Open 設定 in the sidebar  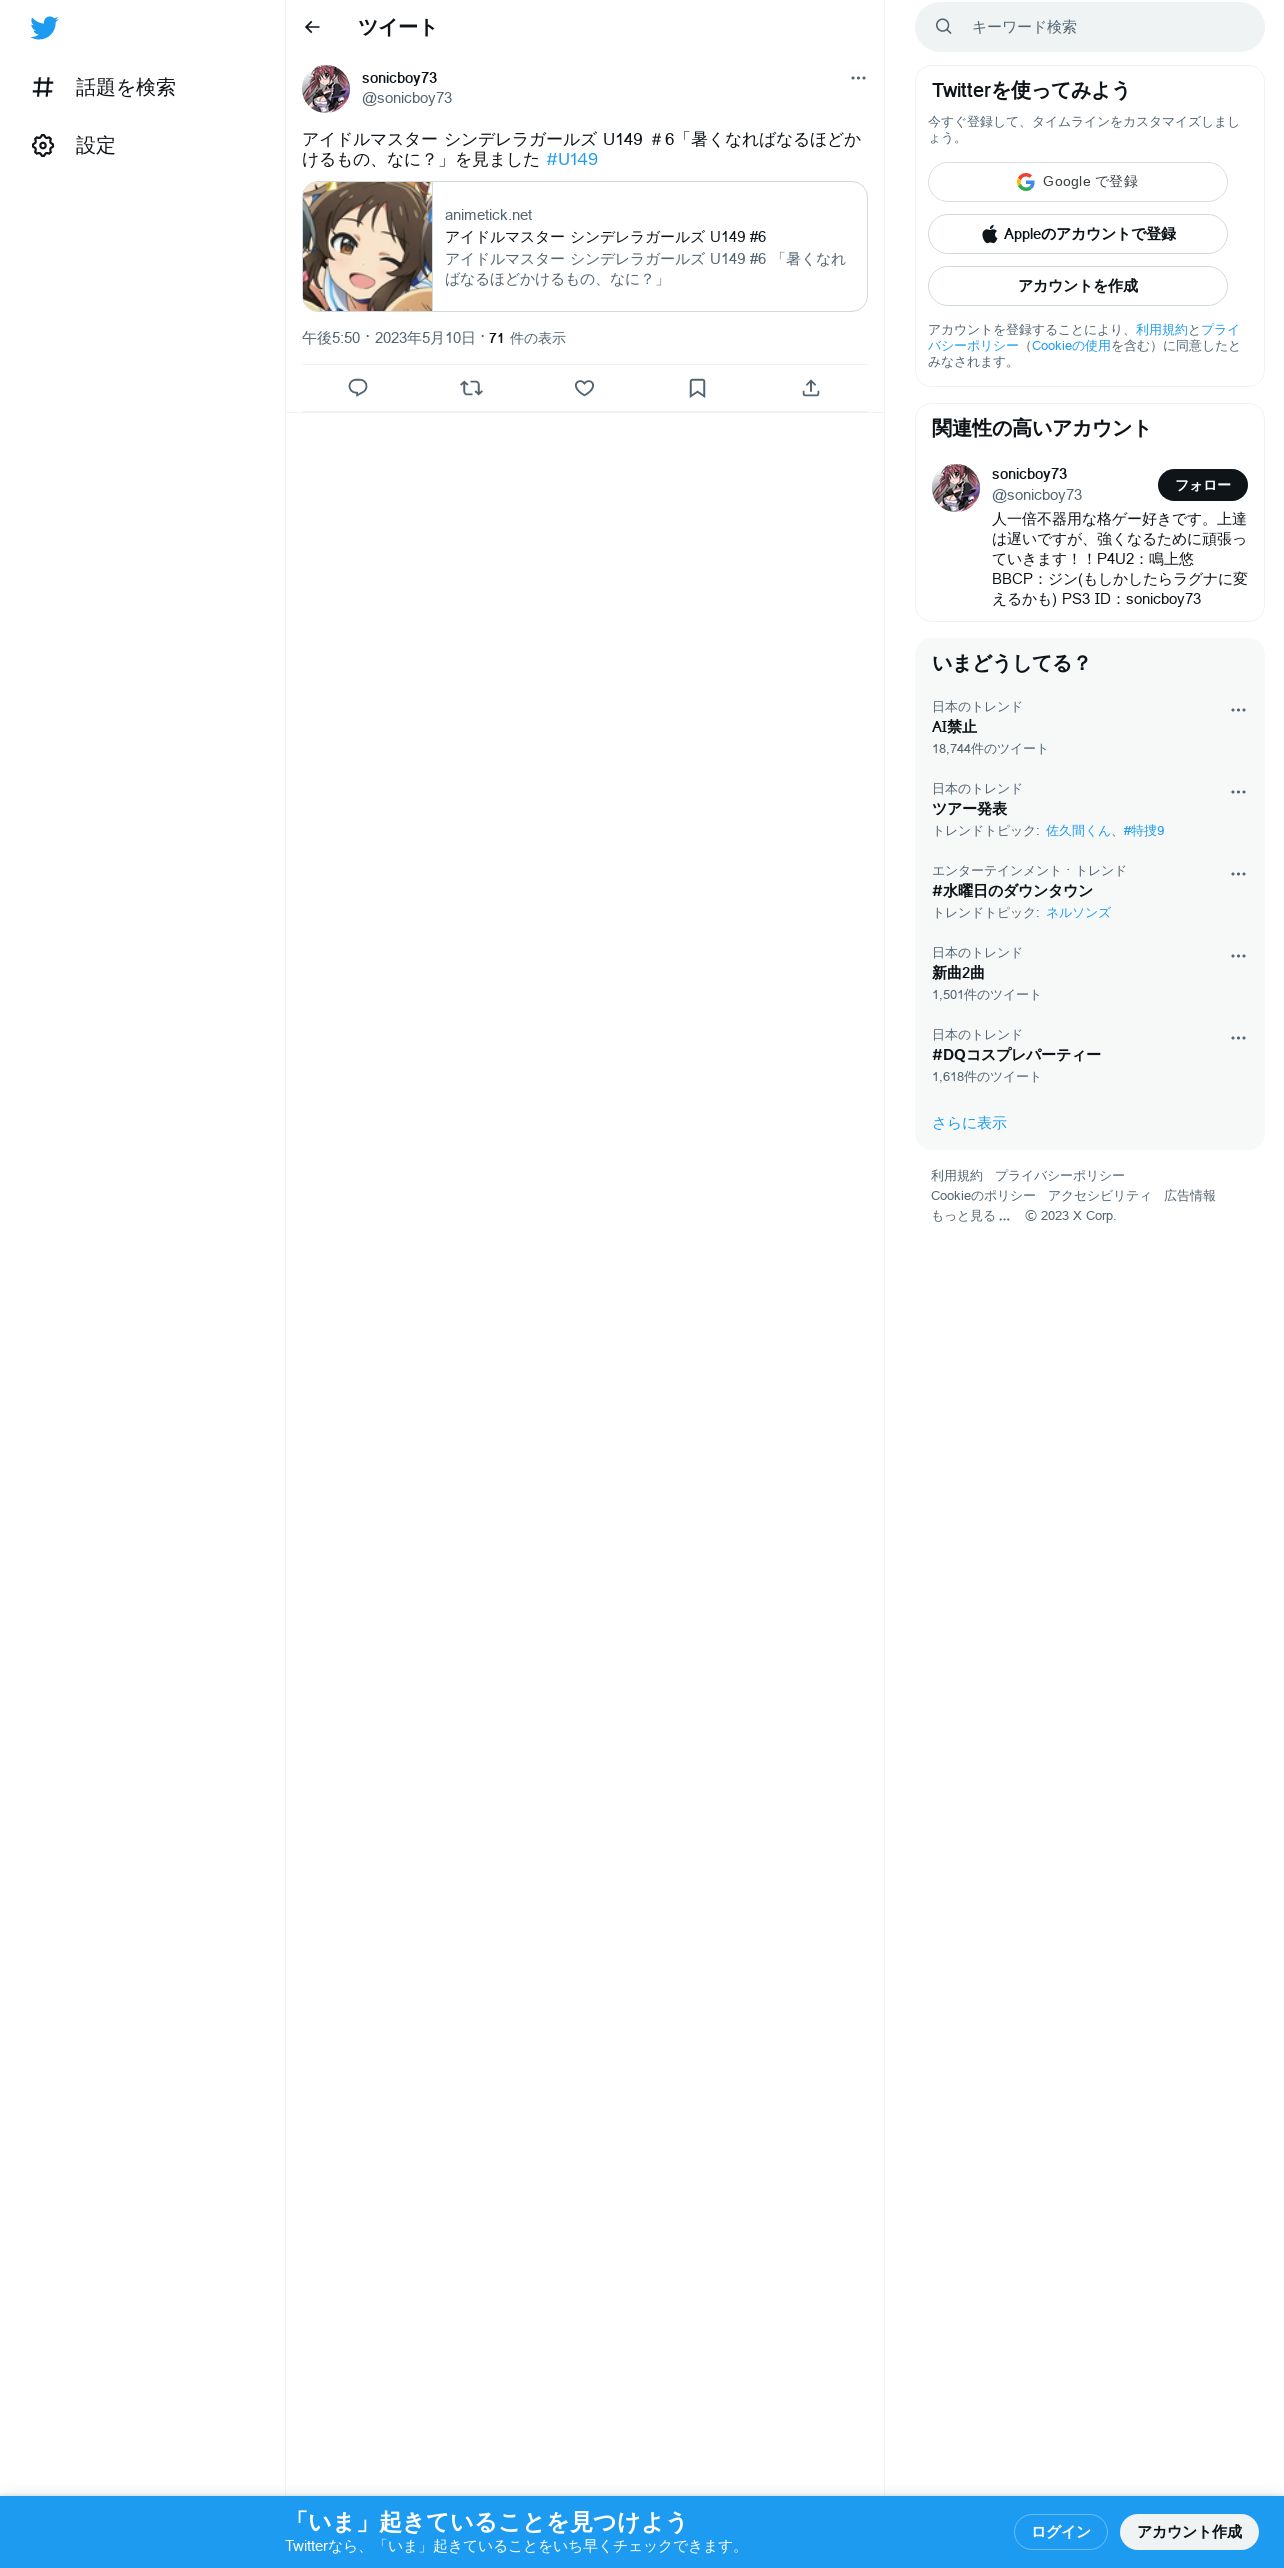click(74, 146)
